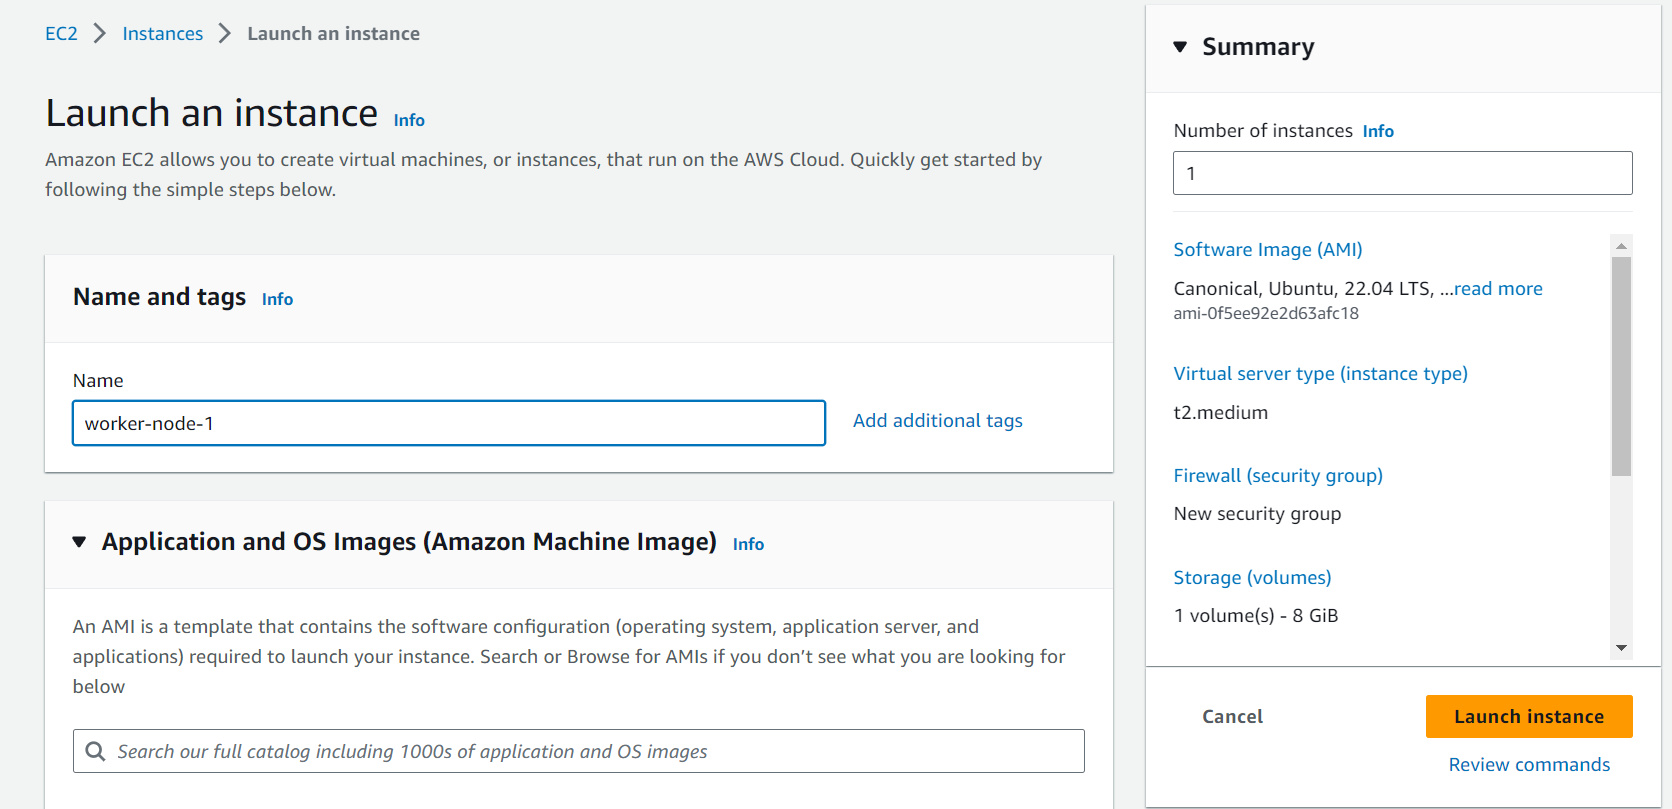The width and height of the screenshot is (1672, 809).
Task: Click Review commands link
Action: pyautogui.click(x=1529, y=765)
